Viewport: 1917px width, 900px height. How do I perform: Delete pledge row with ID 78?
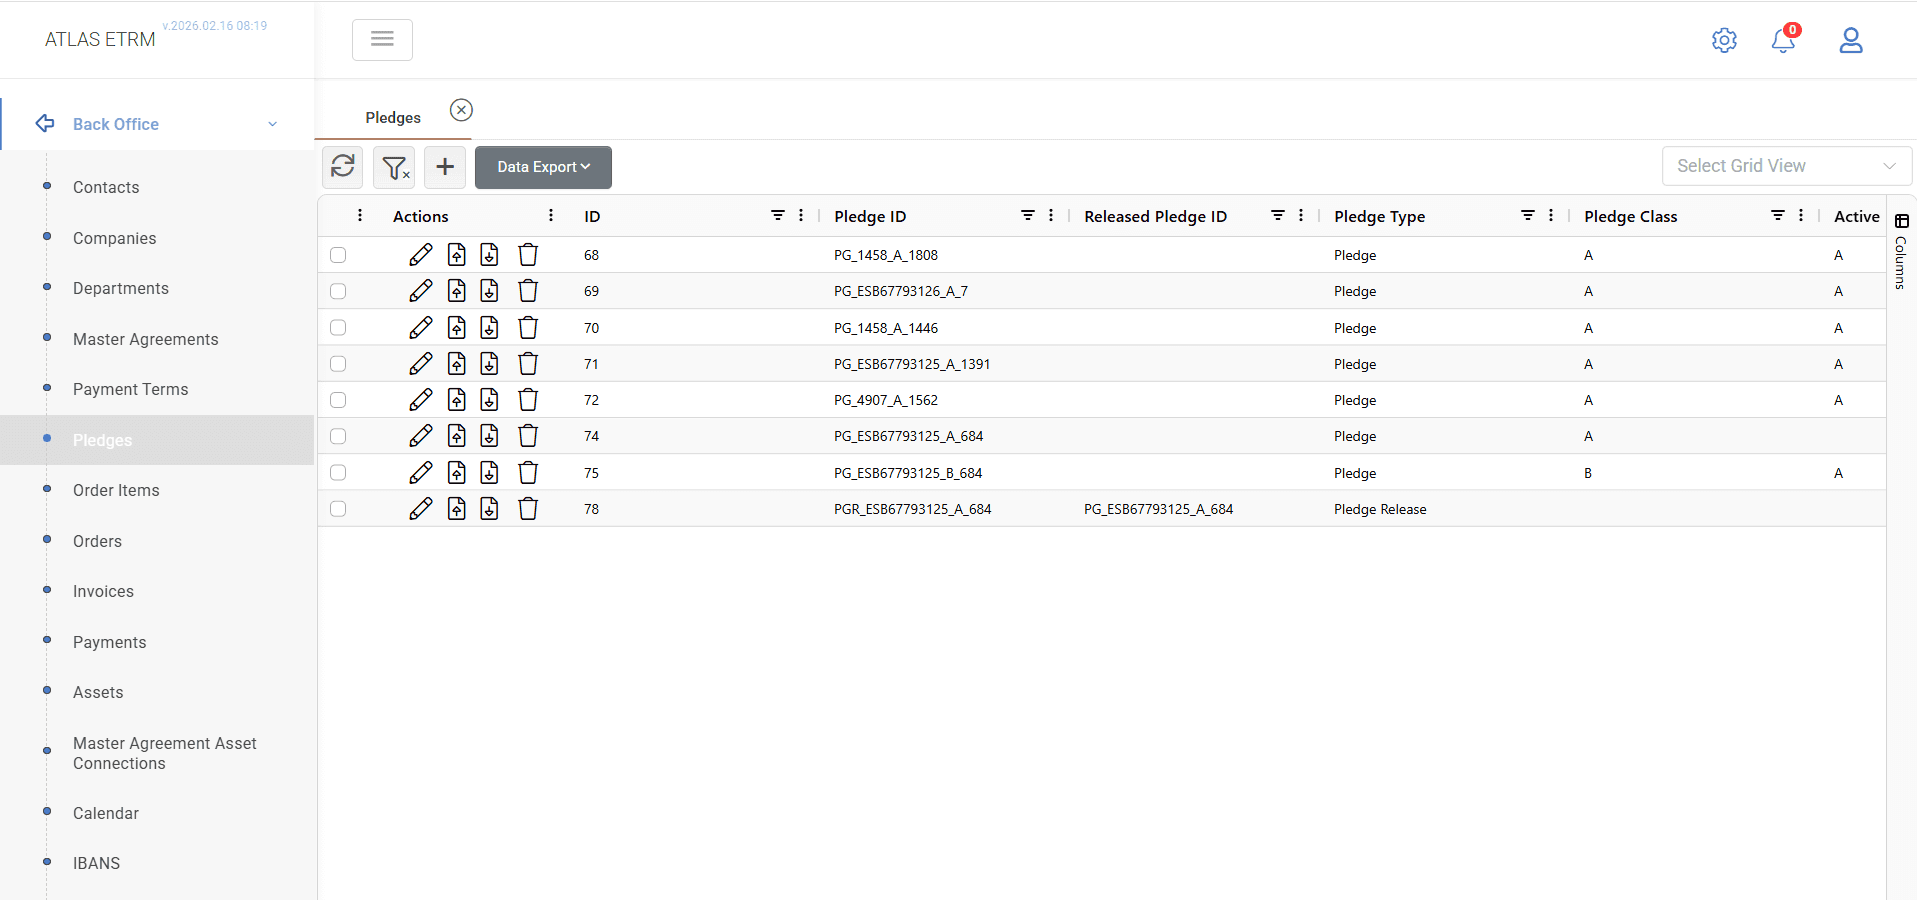click(528, 509)
